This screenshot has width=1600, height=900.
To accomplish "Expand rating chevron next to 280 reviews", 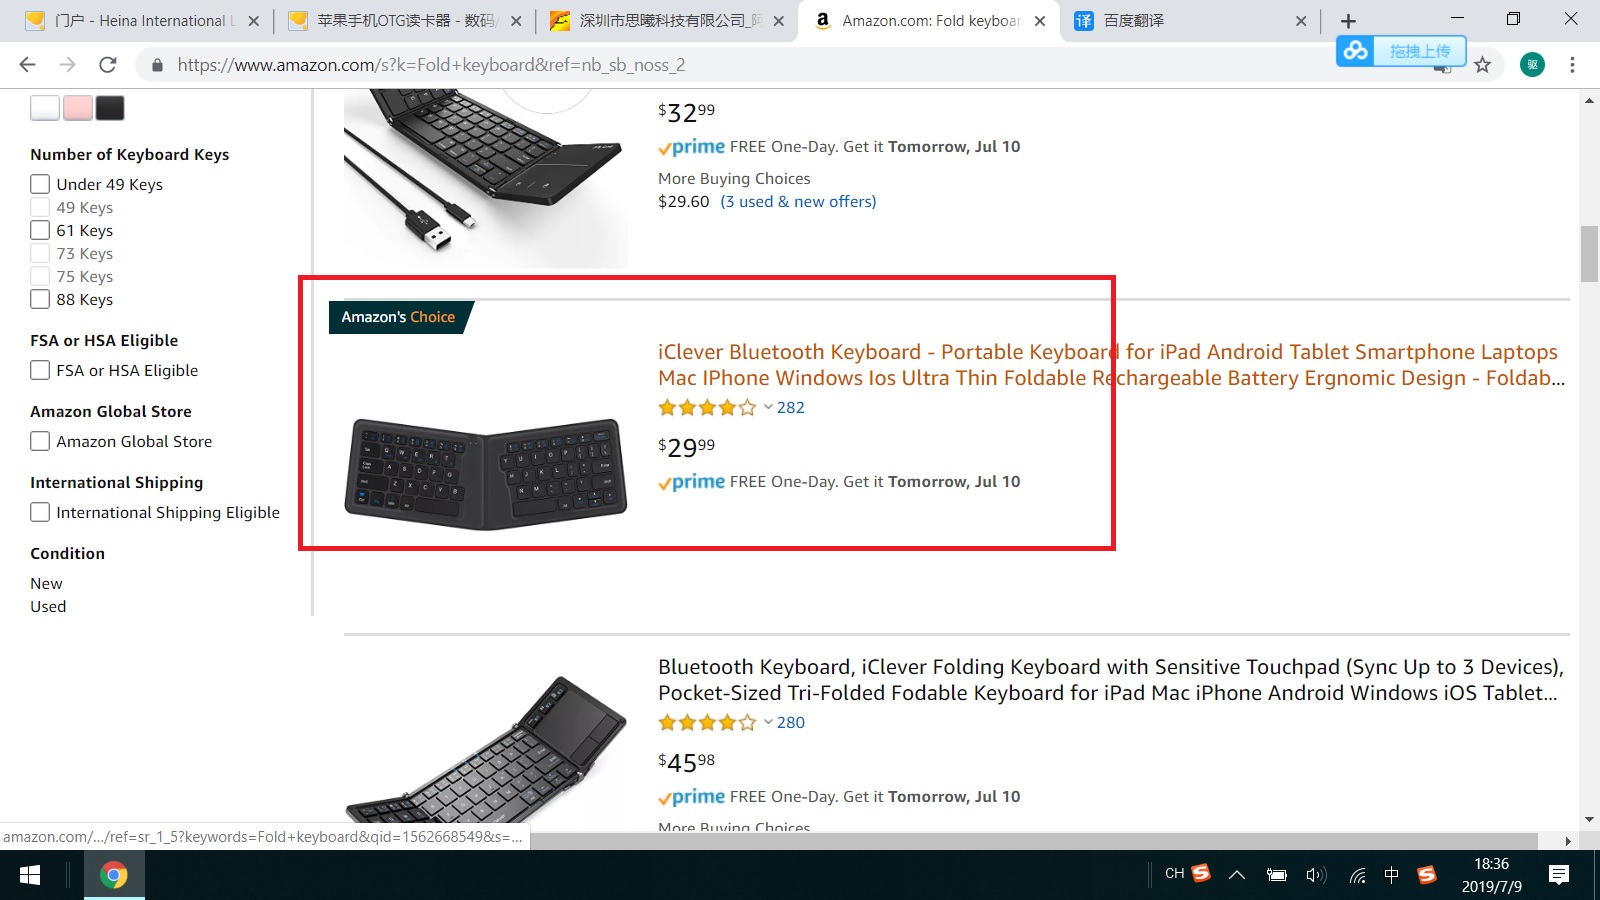I will pyautogui.click(x=768, y=722).
